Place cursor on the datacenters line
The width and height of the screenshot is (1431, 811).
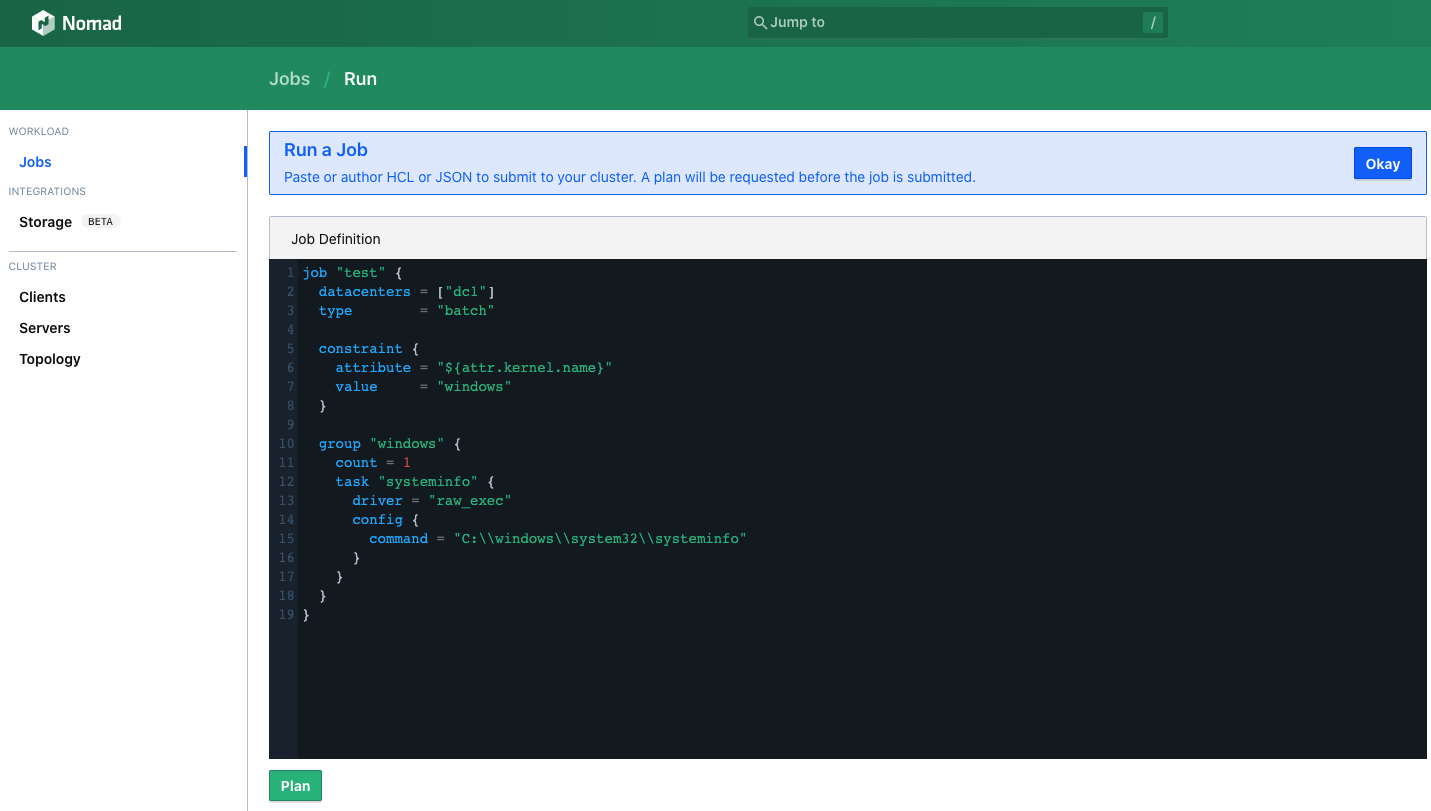tap(407, 292)
